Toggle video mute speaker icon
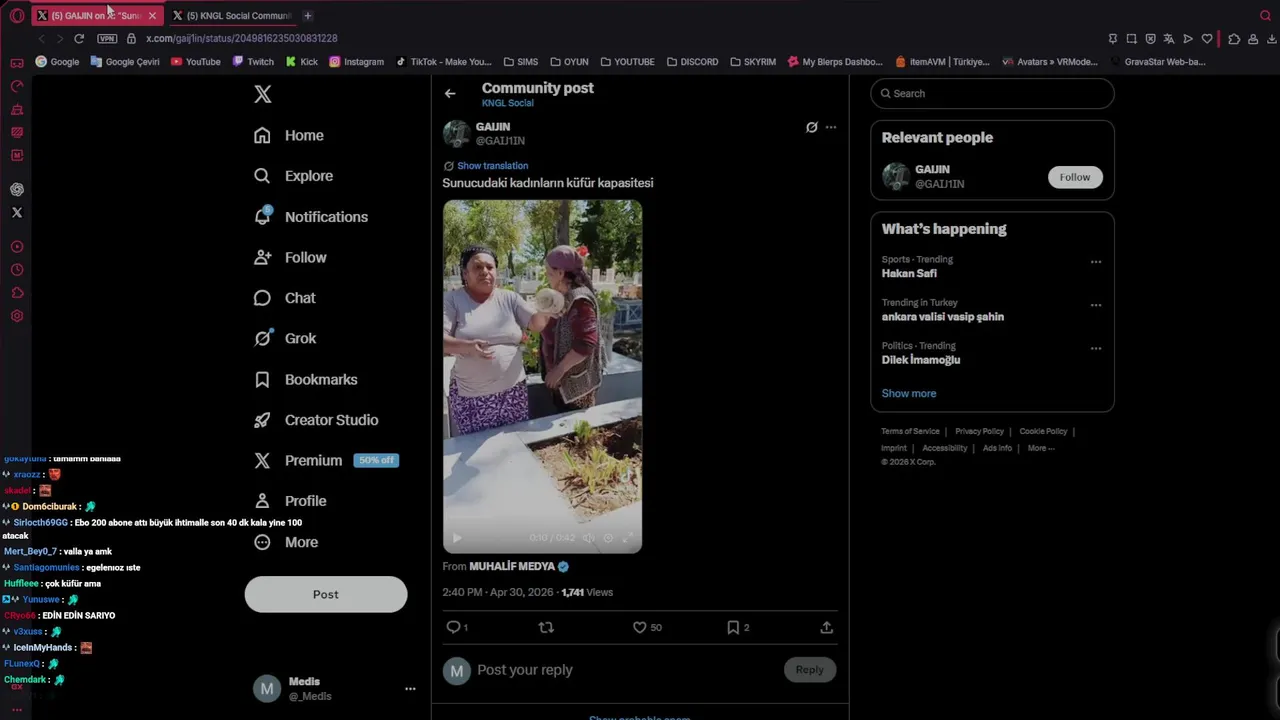Image resolution: width=1280 pixels, height=720 pixels. coord(589,538)
